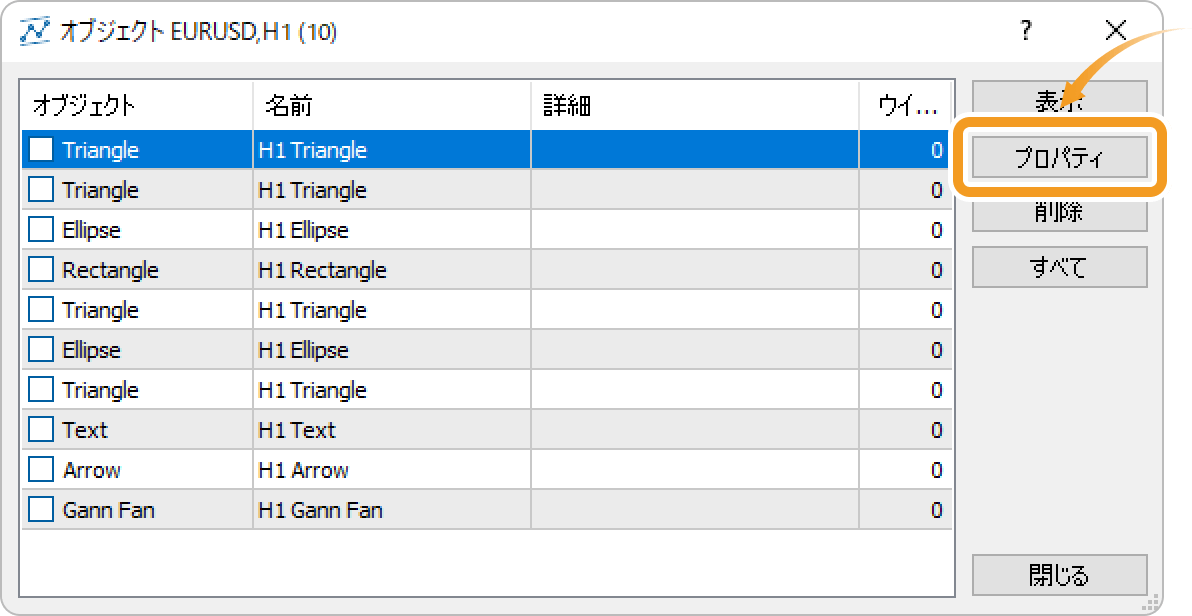This screenshot has width=1192, height=616.
Task: Click the 詳細 column header
Action: click(695, 105)
